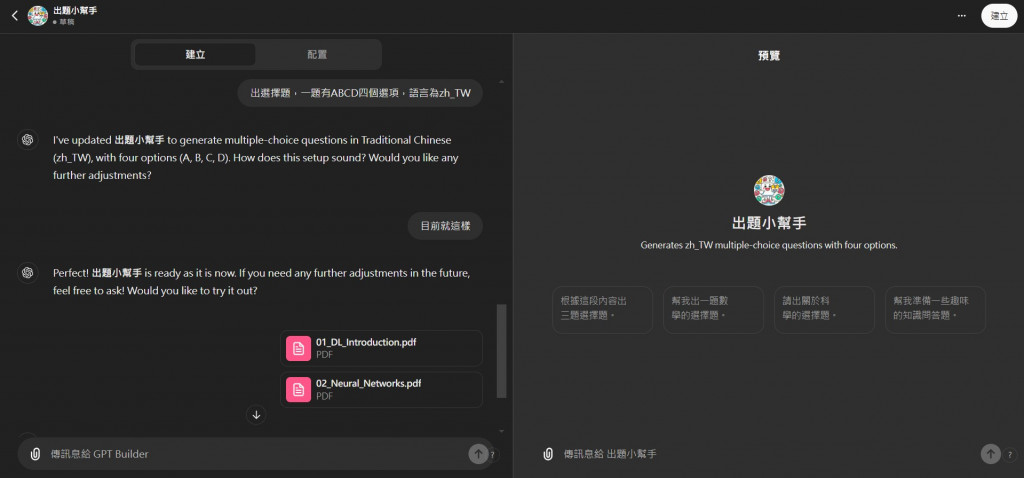The width and height of the screenshot is (1024, 478).
Task: Click the ChatGPT icon beside the first reply
Action: 27,140
